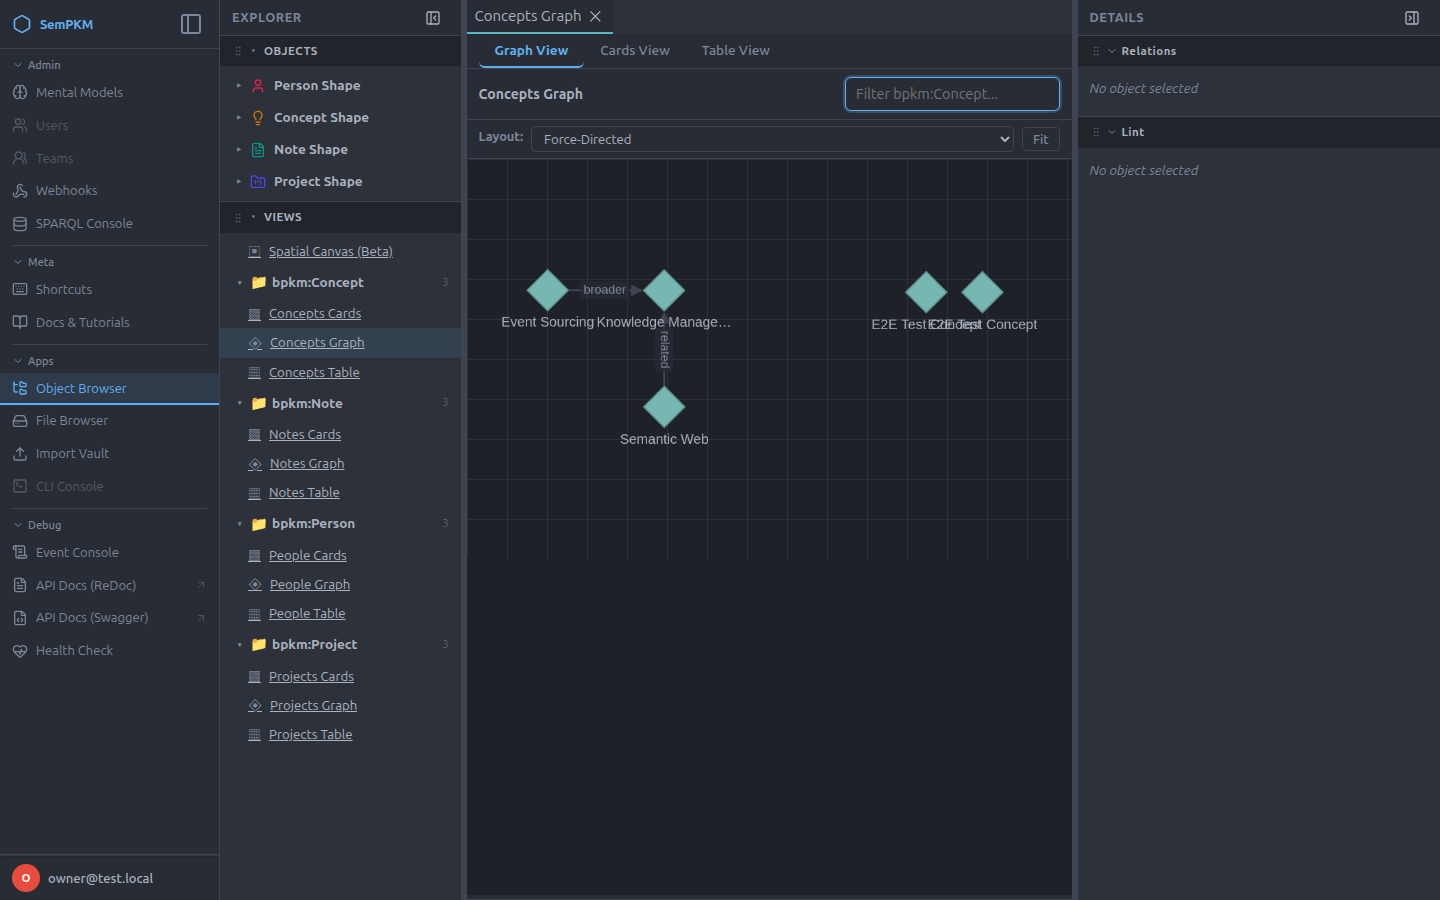Collapse the Explorer panel icon
The image size is (1440, 900).
(433, 18)
